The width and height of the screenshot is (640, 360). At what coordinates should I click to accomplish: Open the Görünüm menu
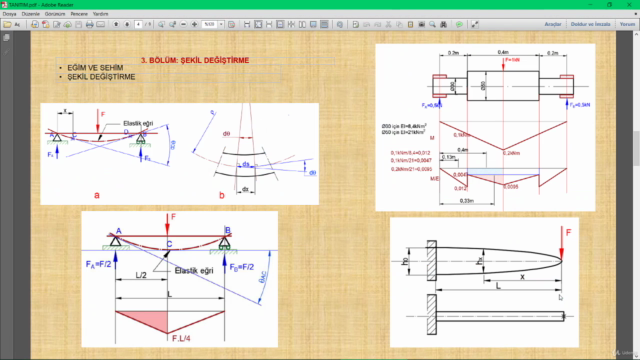pyautogui.click(x=55, y=14)
